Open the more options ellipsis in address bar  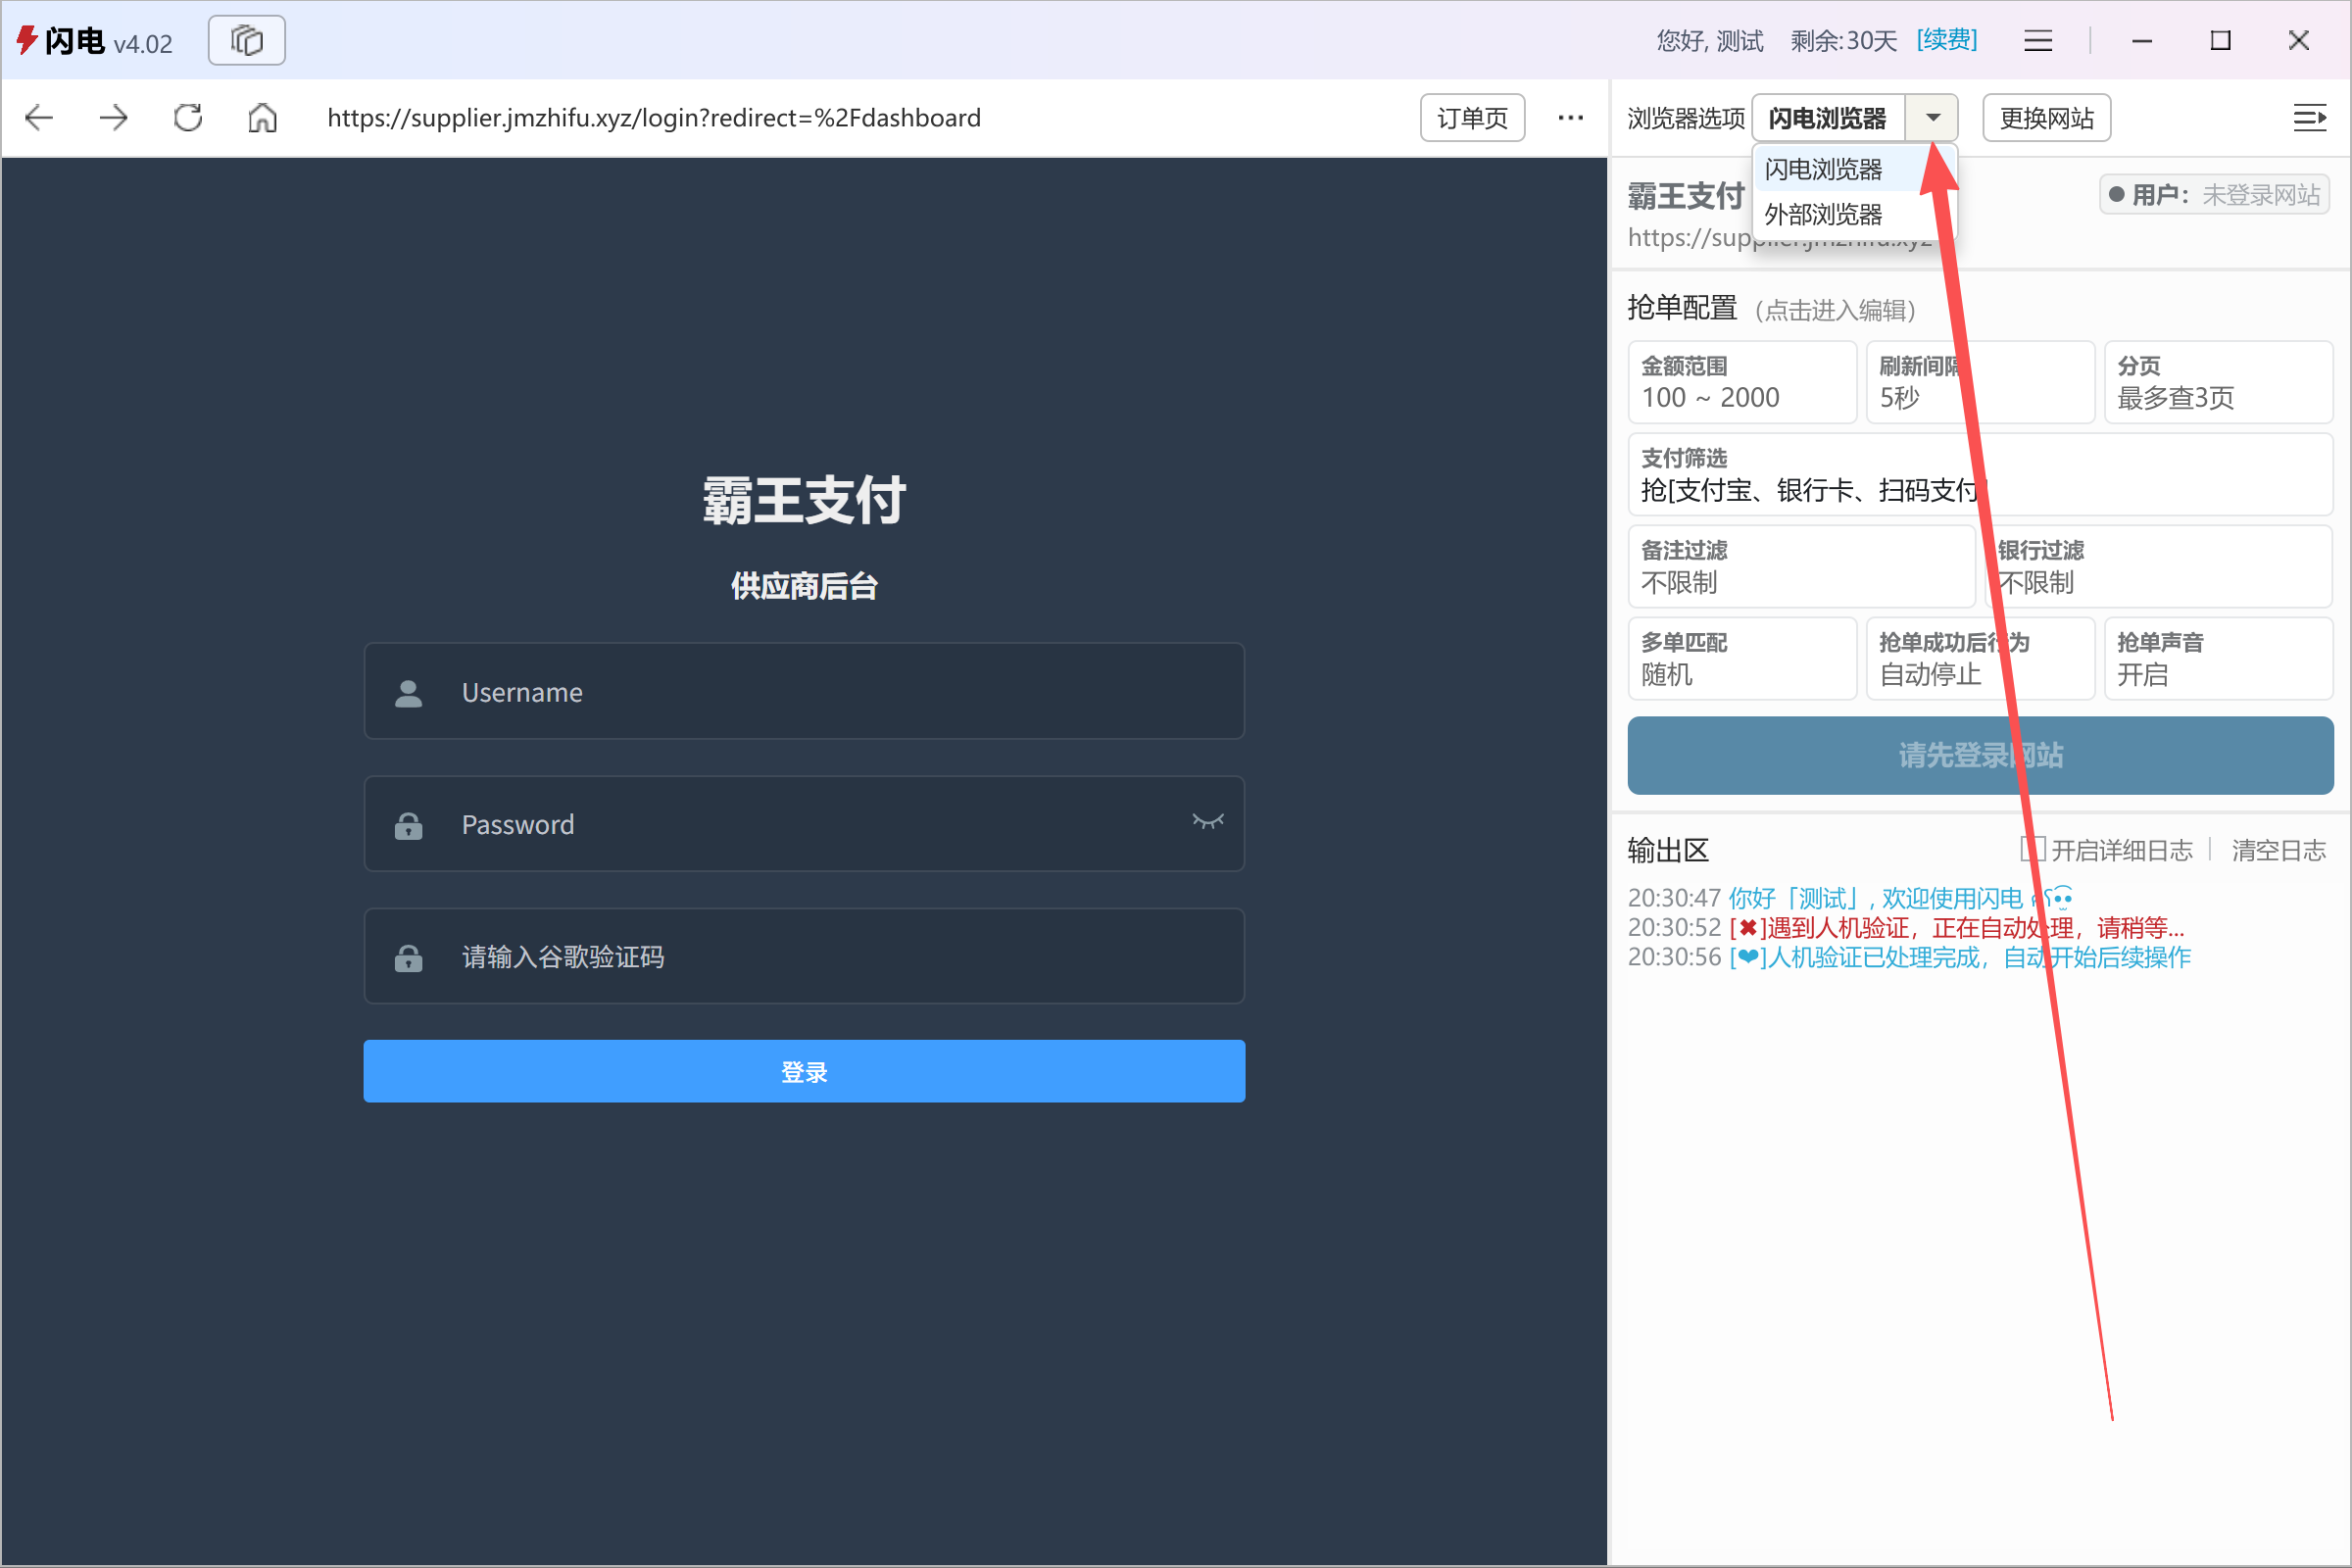[1570, 117]
